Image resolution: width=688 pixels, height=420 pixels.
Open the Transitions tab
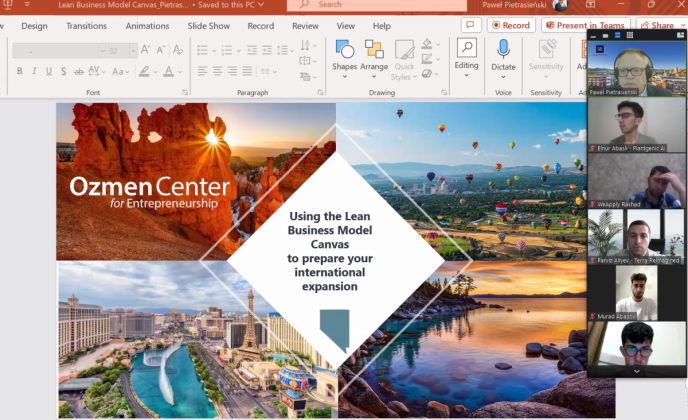coord(86,26)
